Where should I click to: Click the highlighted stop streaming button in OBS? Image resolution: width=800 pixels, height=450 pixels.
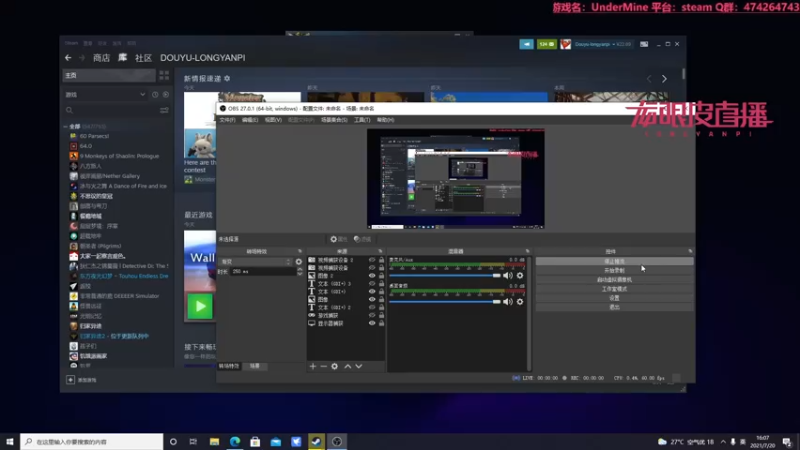tap(614, 261)
